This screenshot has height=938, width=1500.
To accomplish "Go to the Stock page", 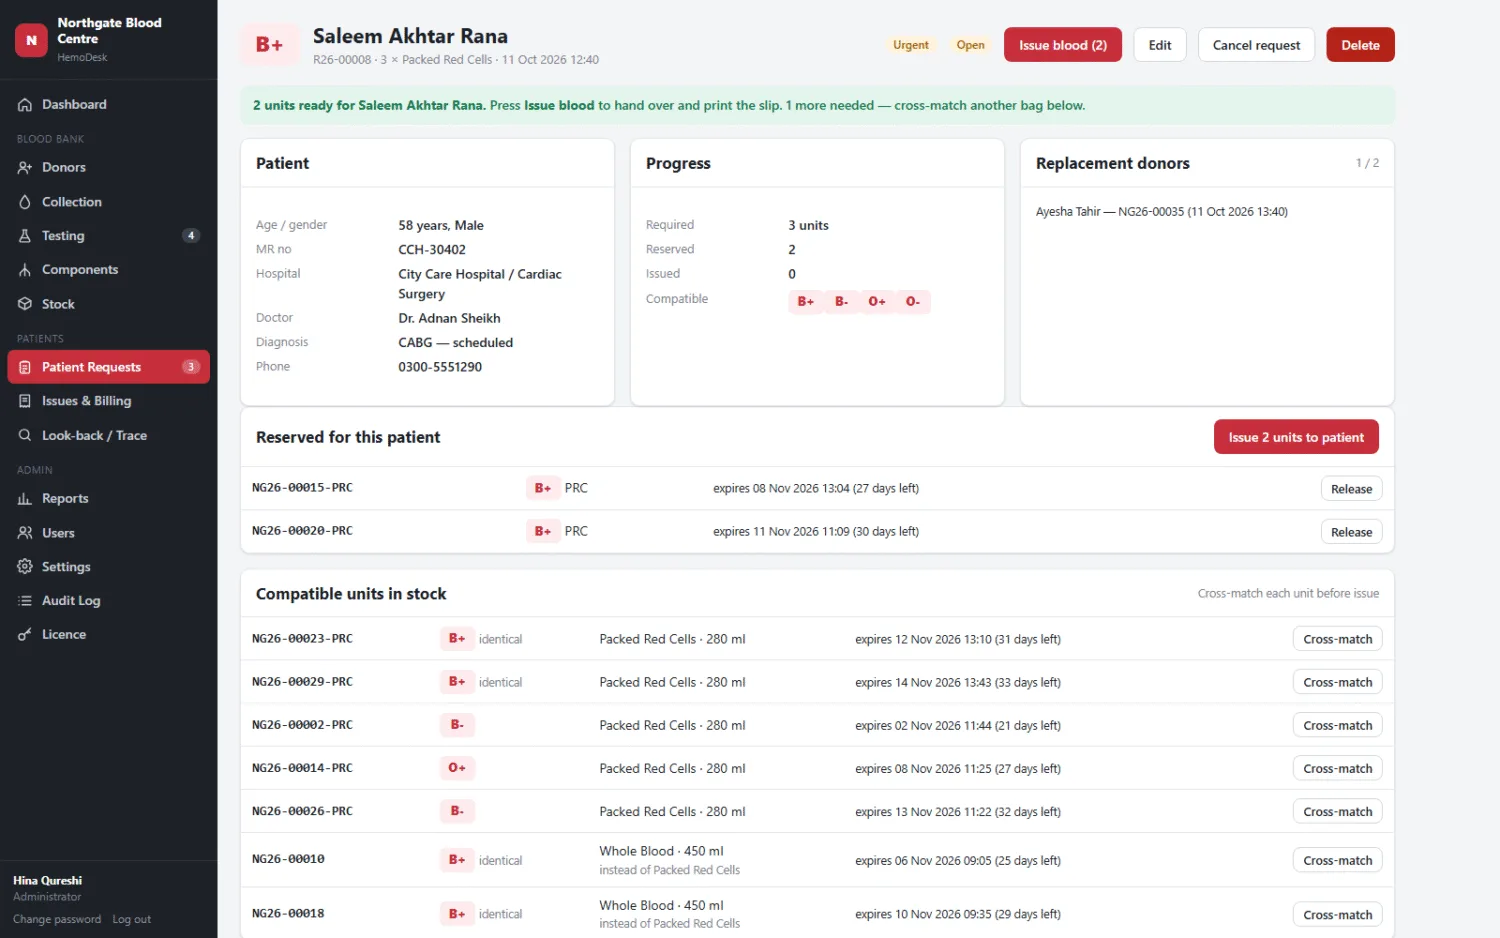I will click(108, 304).
